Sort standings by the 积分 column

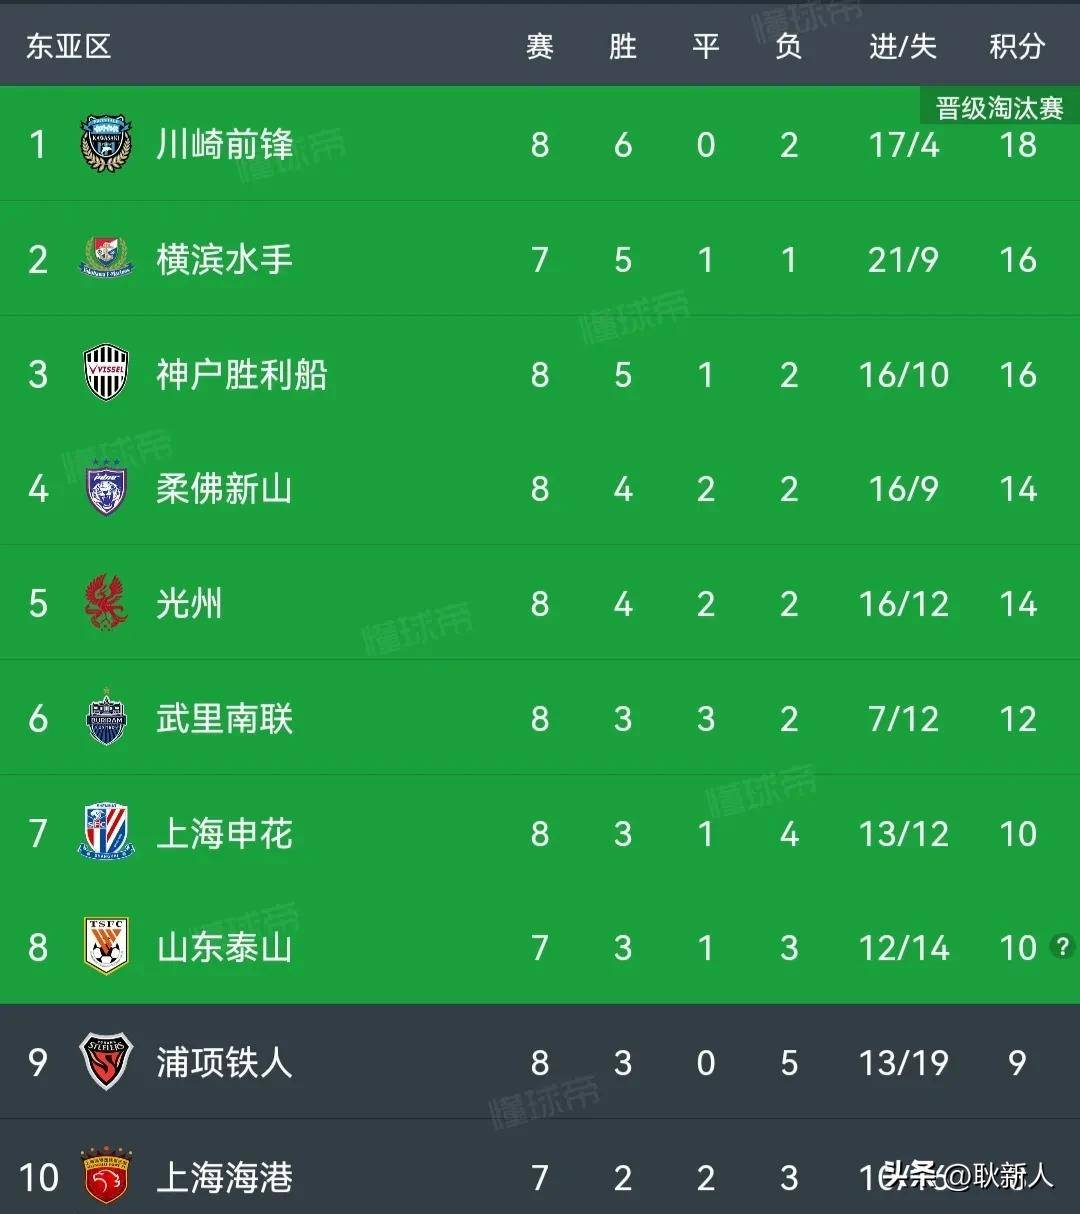coord(1017,45)
